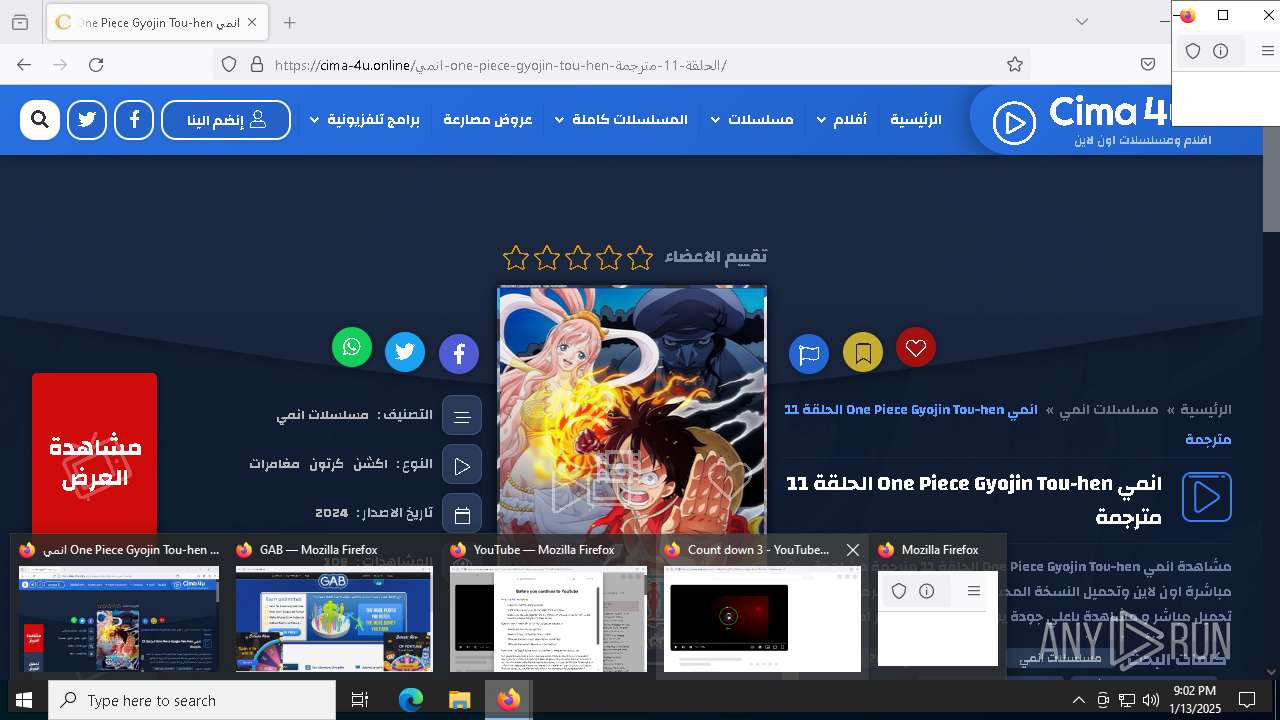Viewport: 1280px width, 720px height.
Task: Click the shield icon in the small Firefox window
Action: click(x=1193, y=51)
